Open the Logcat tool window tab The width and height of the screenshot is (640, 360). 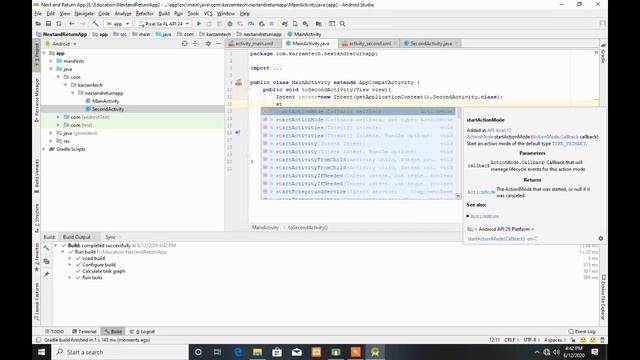click(142, 331)
